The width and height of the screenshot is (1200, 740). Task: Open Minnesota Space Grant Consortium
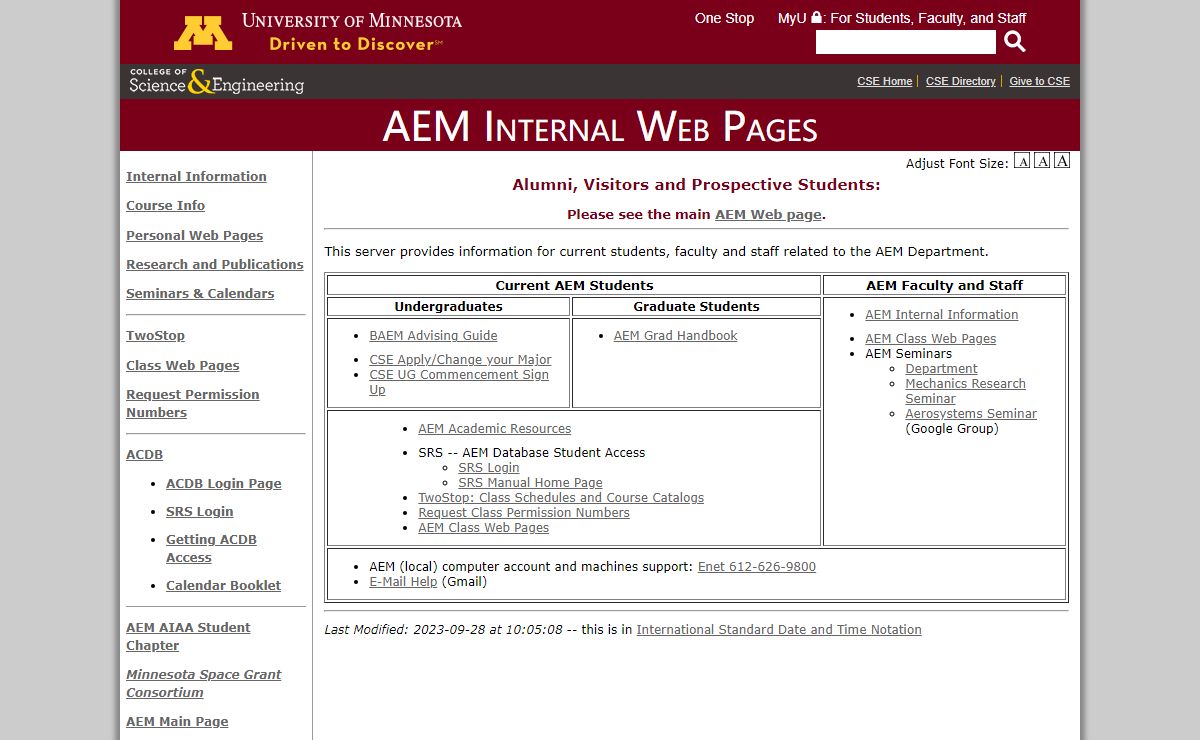(x=203, y=683)
